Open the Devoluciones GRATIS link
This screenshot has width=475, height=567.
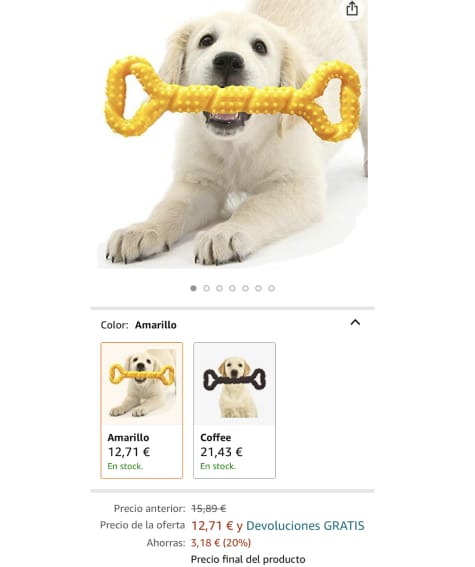(x=305, y=525)
